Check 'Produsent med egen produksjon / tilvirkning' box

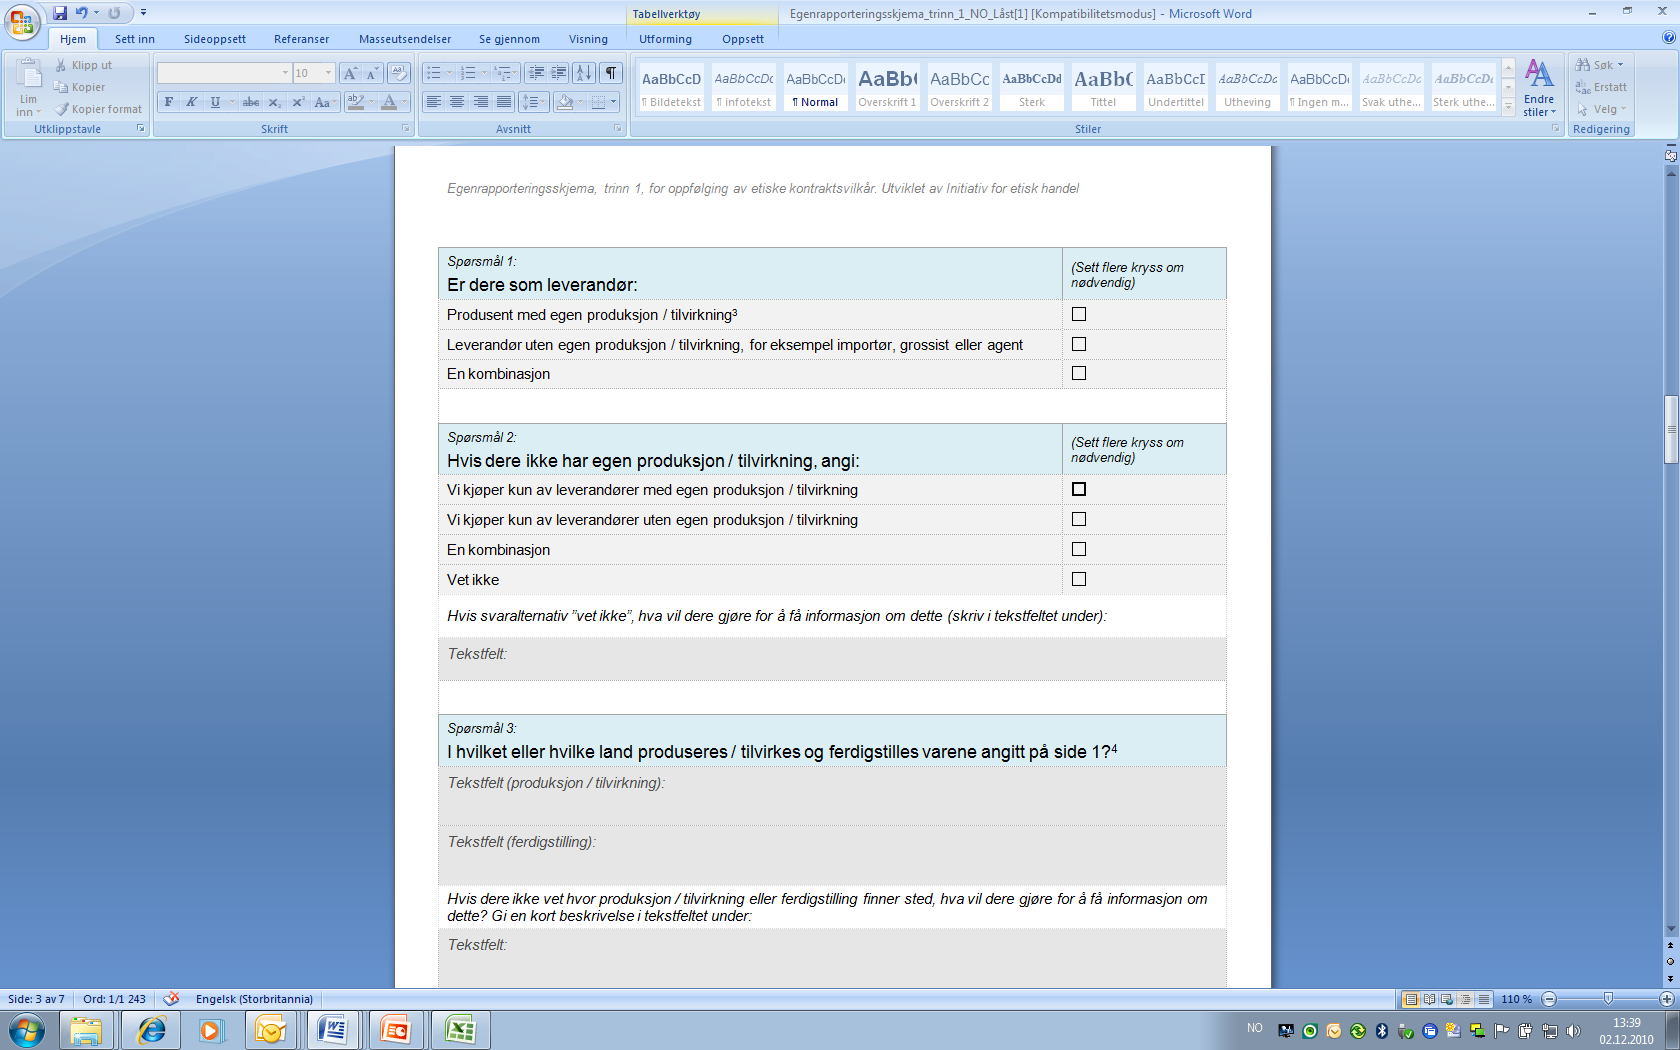tap(1079, 314)
